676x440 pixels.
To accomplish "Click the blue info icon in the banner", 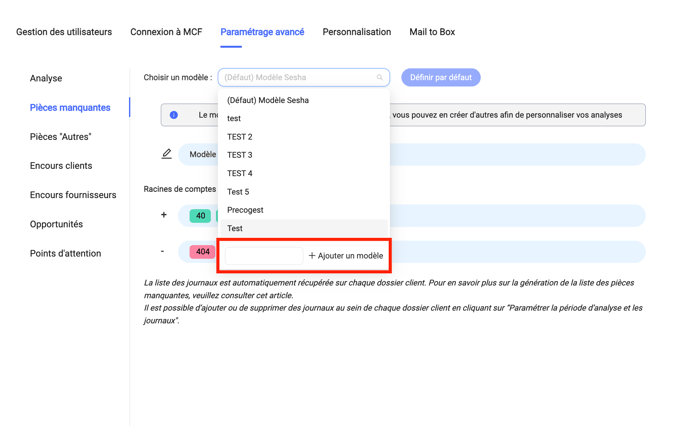I will click(x=174, y=115).
